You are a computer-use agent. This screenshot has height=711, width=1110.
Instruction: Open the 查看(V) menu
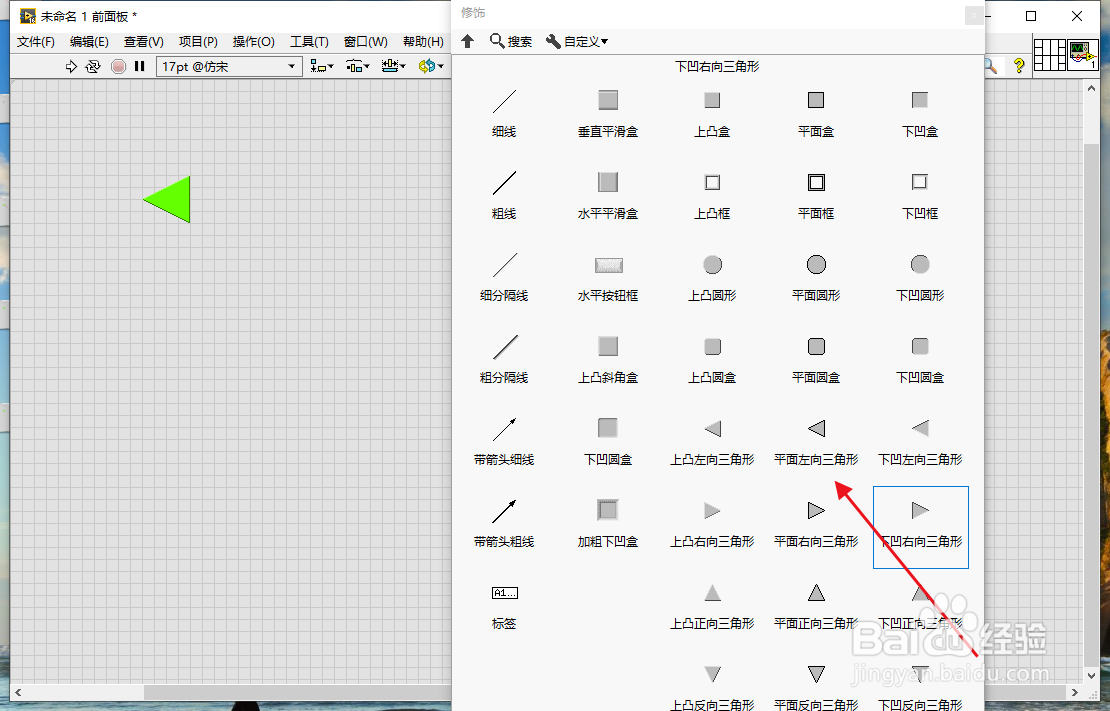(144, 42)
